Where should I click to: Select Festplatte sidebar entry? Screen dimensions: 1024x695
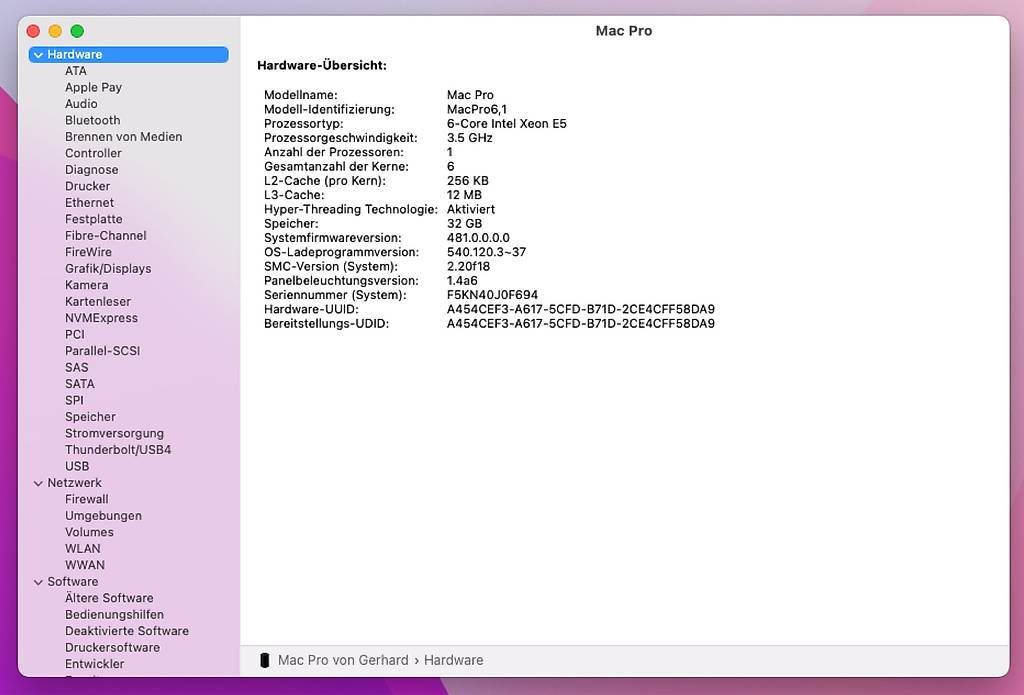[93, 219]
